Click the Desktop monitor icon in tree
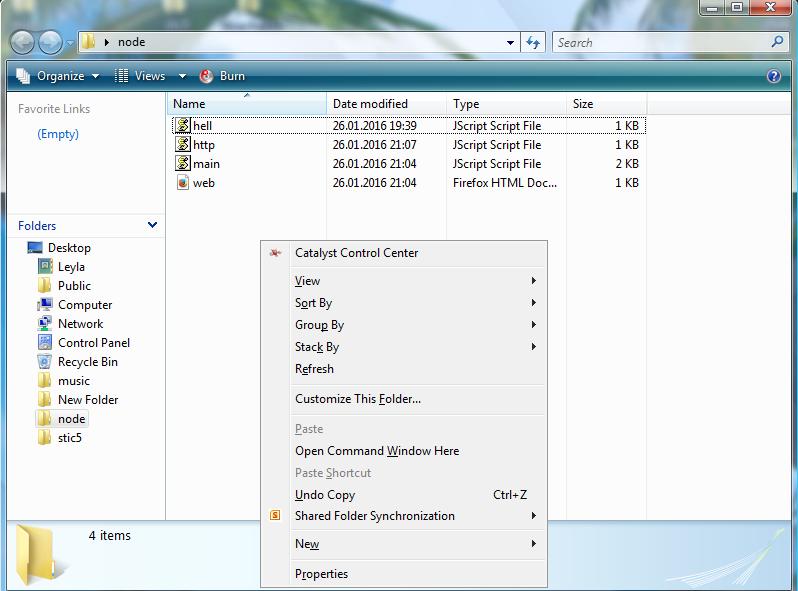This screenshot has width=798, height=591. [35, 247]
